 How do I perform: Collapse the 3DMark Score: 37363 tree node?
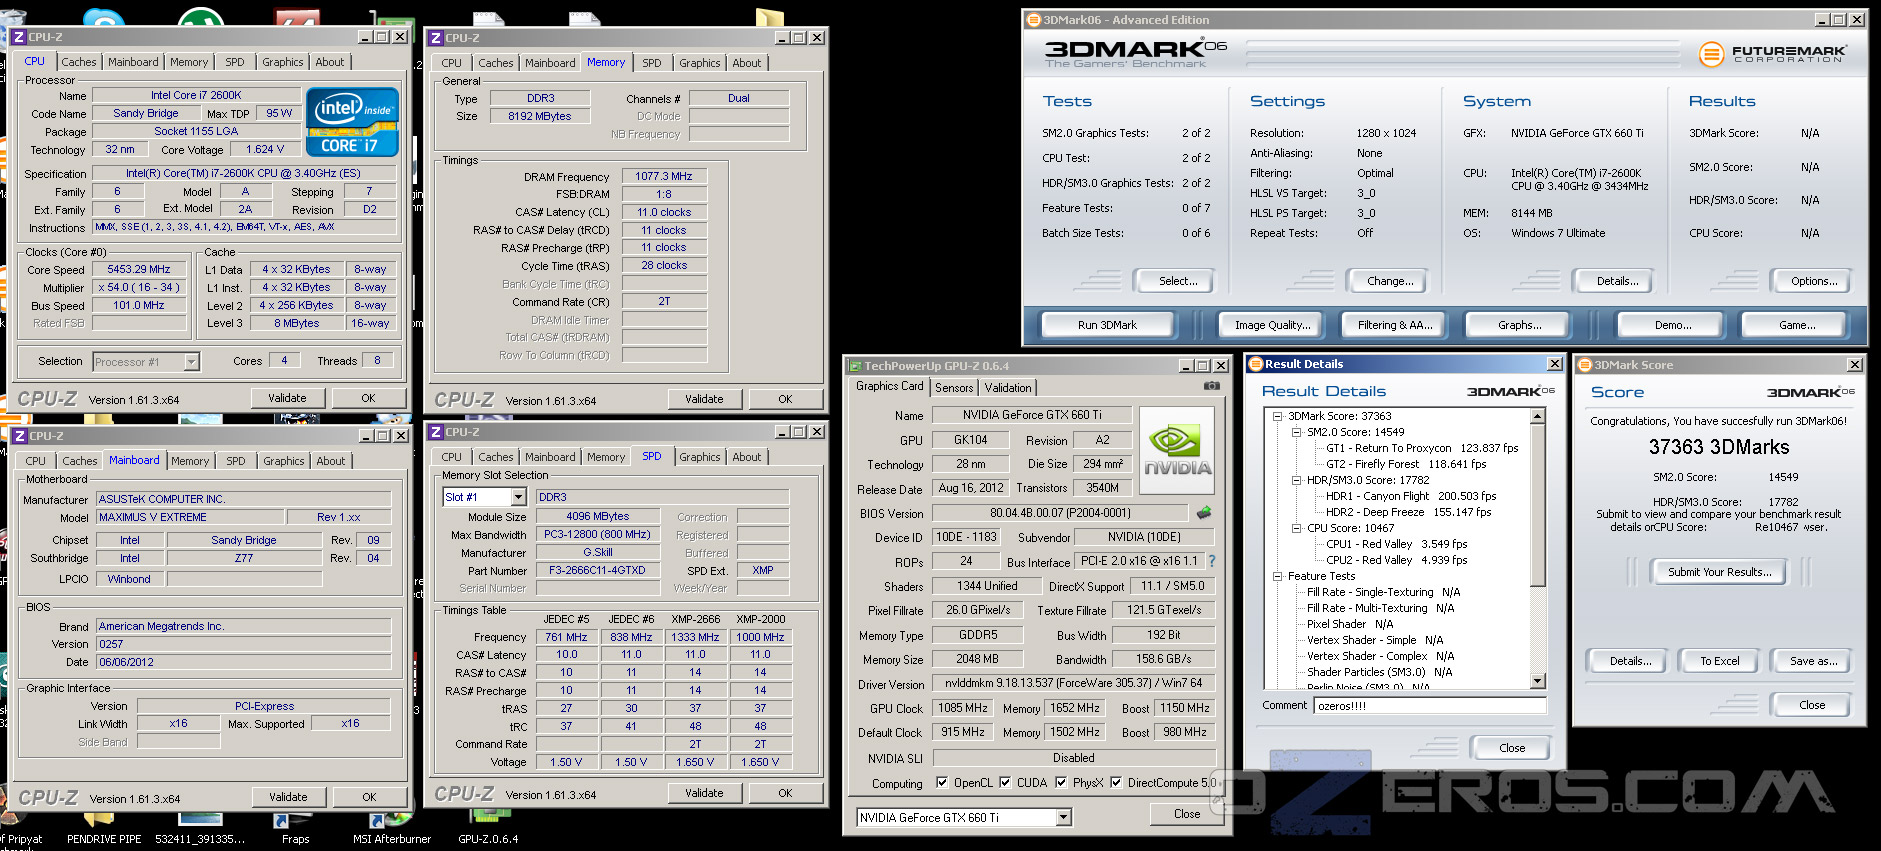click(1277, 416)
